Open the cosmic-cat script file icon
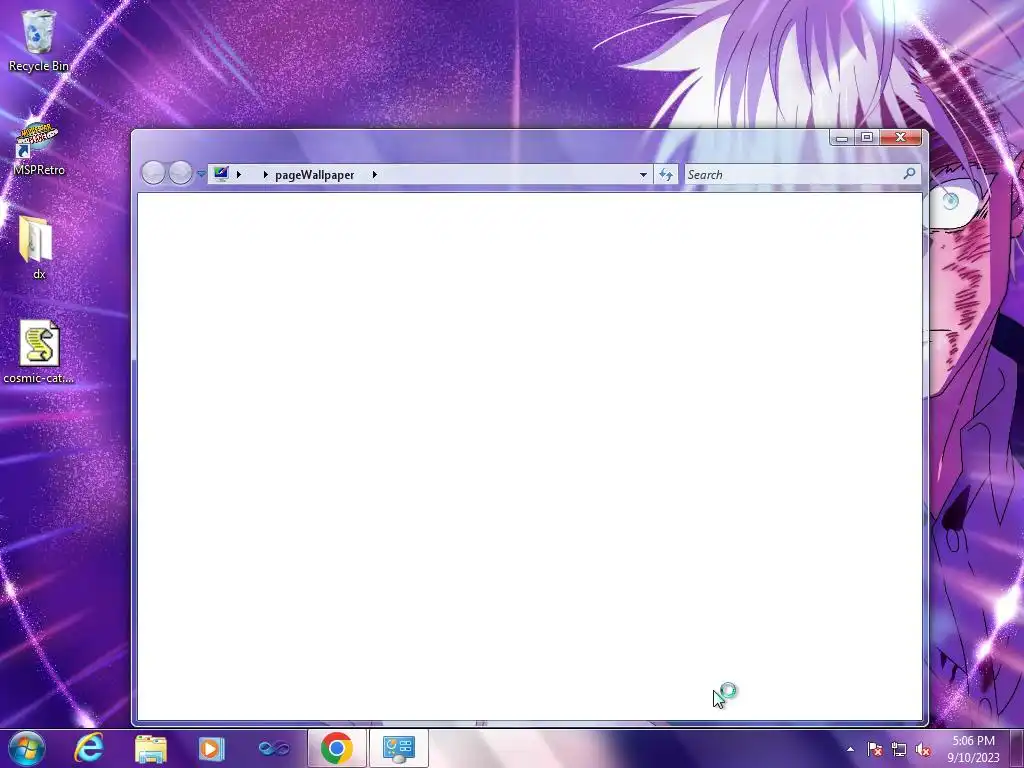This screenshot has height=768, width=1024. tap(39, 351)
